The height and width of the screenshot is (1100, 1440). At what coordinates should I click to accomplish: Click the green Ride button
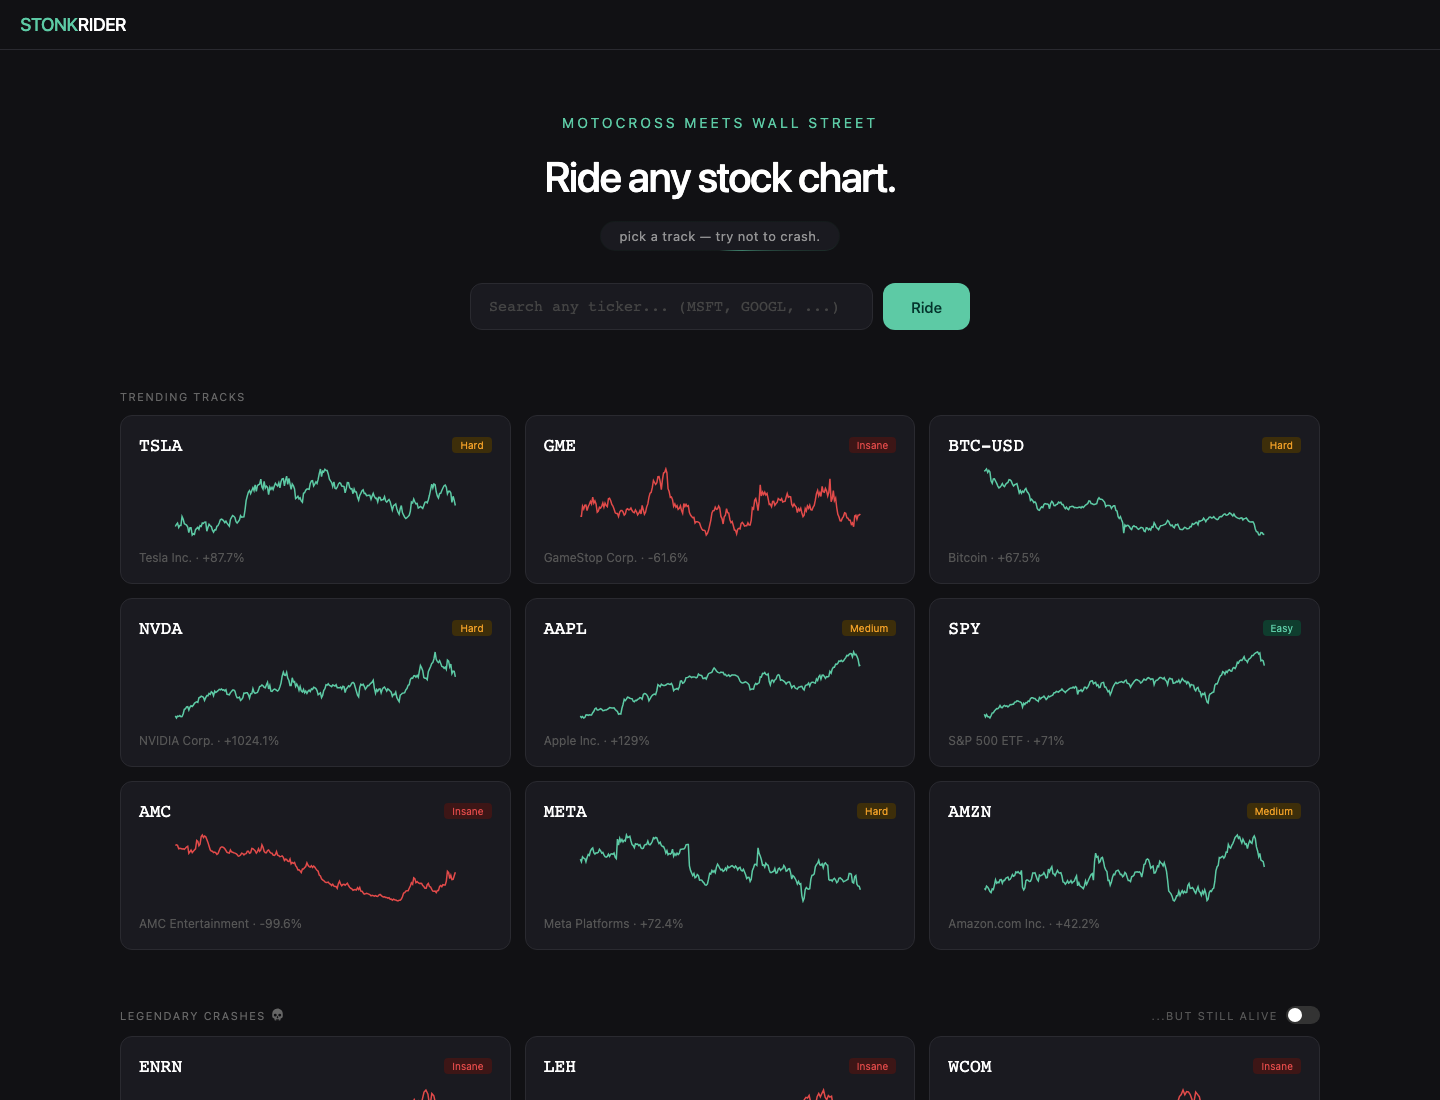(926, 306)
